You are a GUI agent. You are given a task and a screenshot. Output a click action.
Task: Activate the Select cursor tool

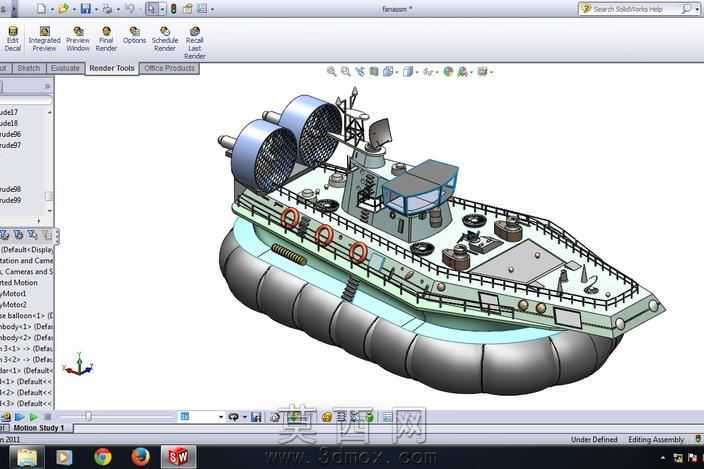point(152,9)
